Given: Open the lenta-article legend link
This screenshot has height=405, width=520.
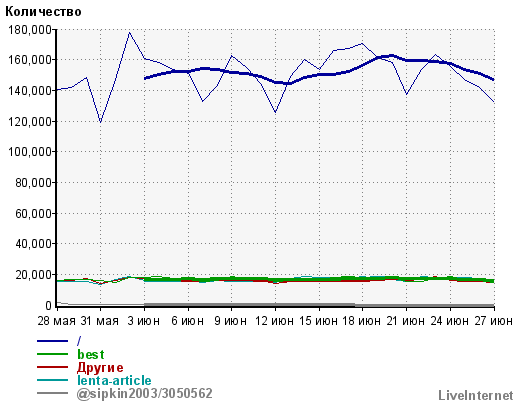Looking at the screenshot, I should pyautogui.click(x=114, y=380).
